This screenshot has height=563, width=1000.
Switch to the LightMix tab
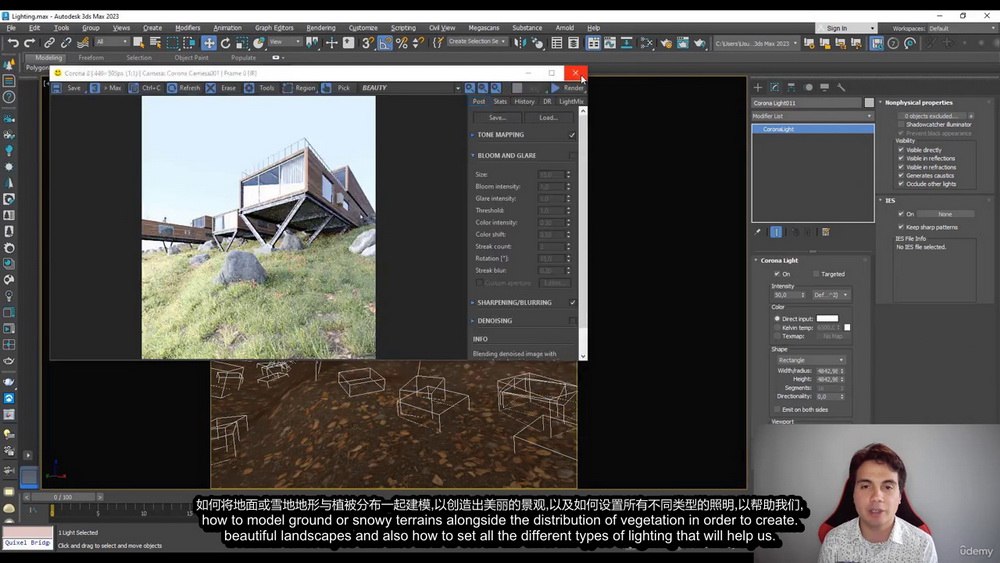[571, 101]
